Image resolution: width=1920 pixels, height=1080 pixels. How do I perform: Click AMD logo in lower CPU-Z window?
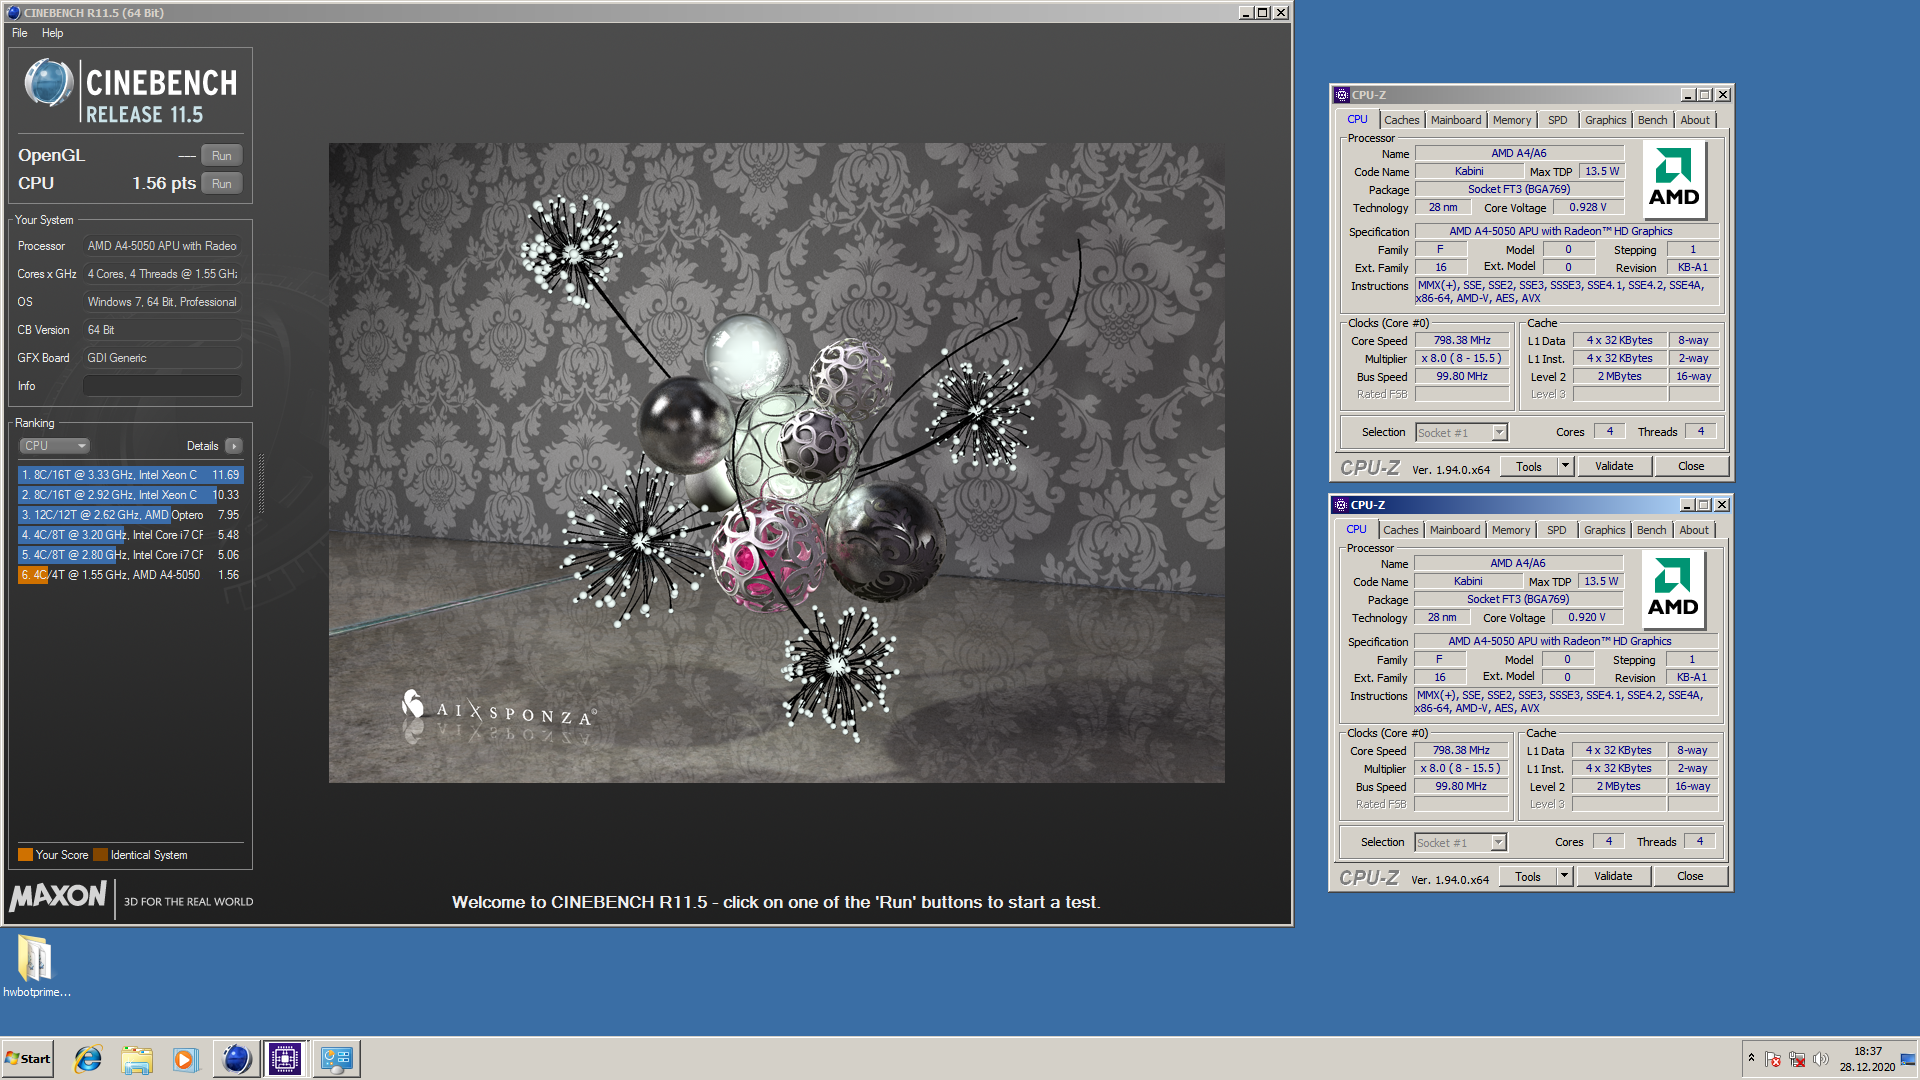1673,590
